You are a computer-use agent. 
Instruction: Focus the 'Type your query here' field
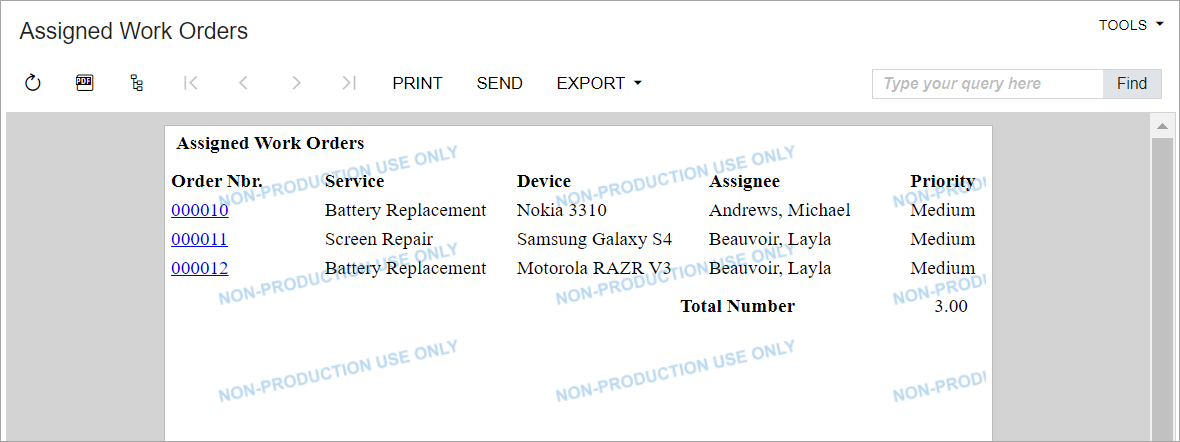(987, 84)
